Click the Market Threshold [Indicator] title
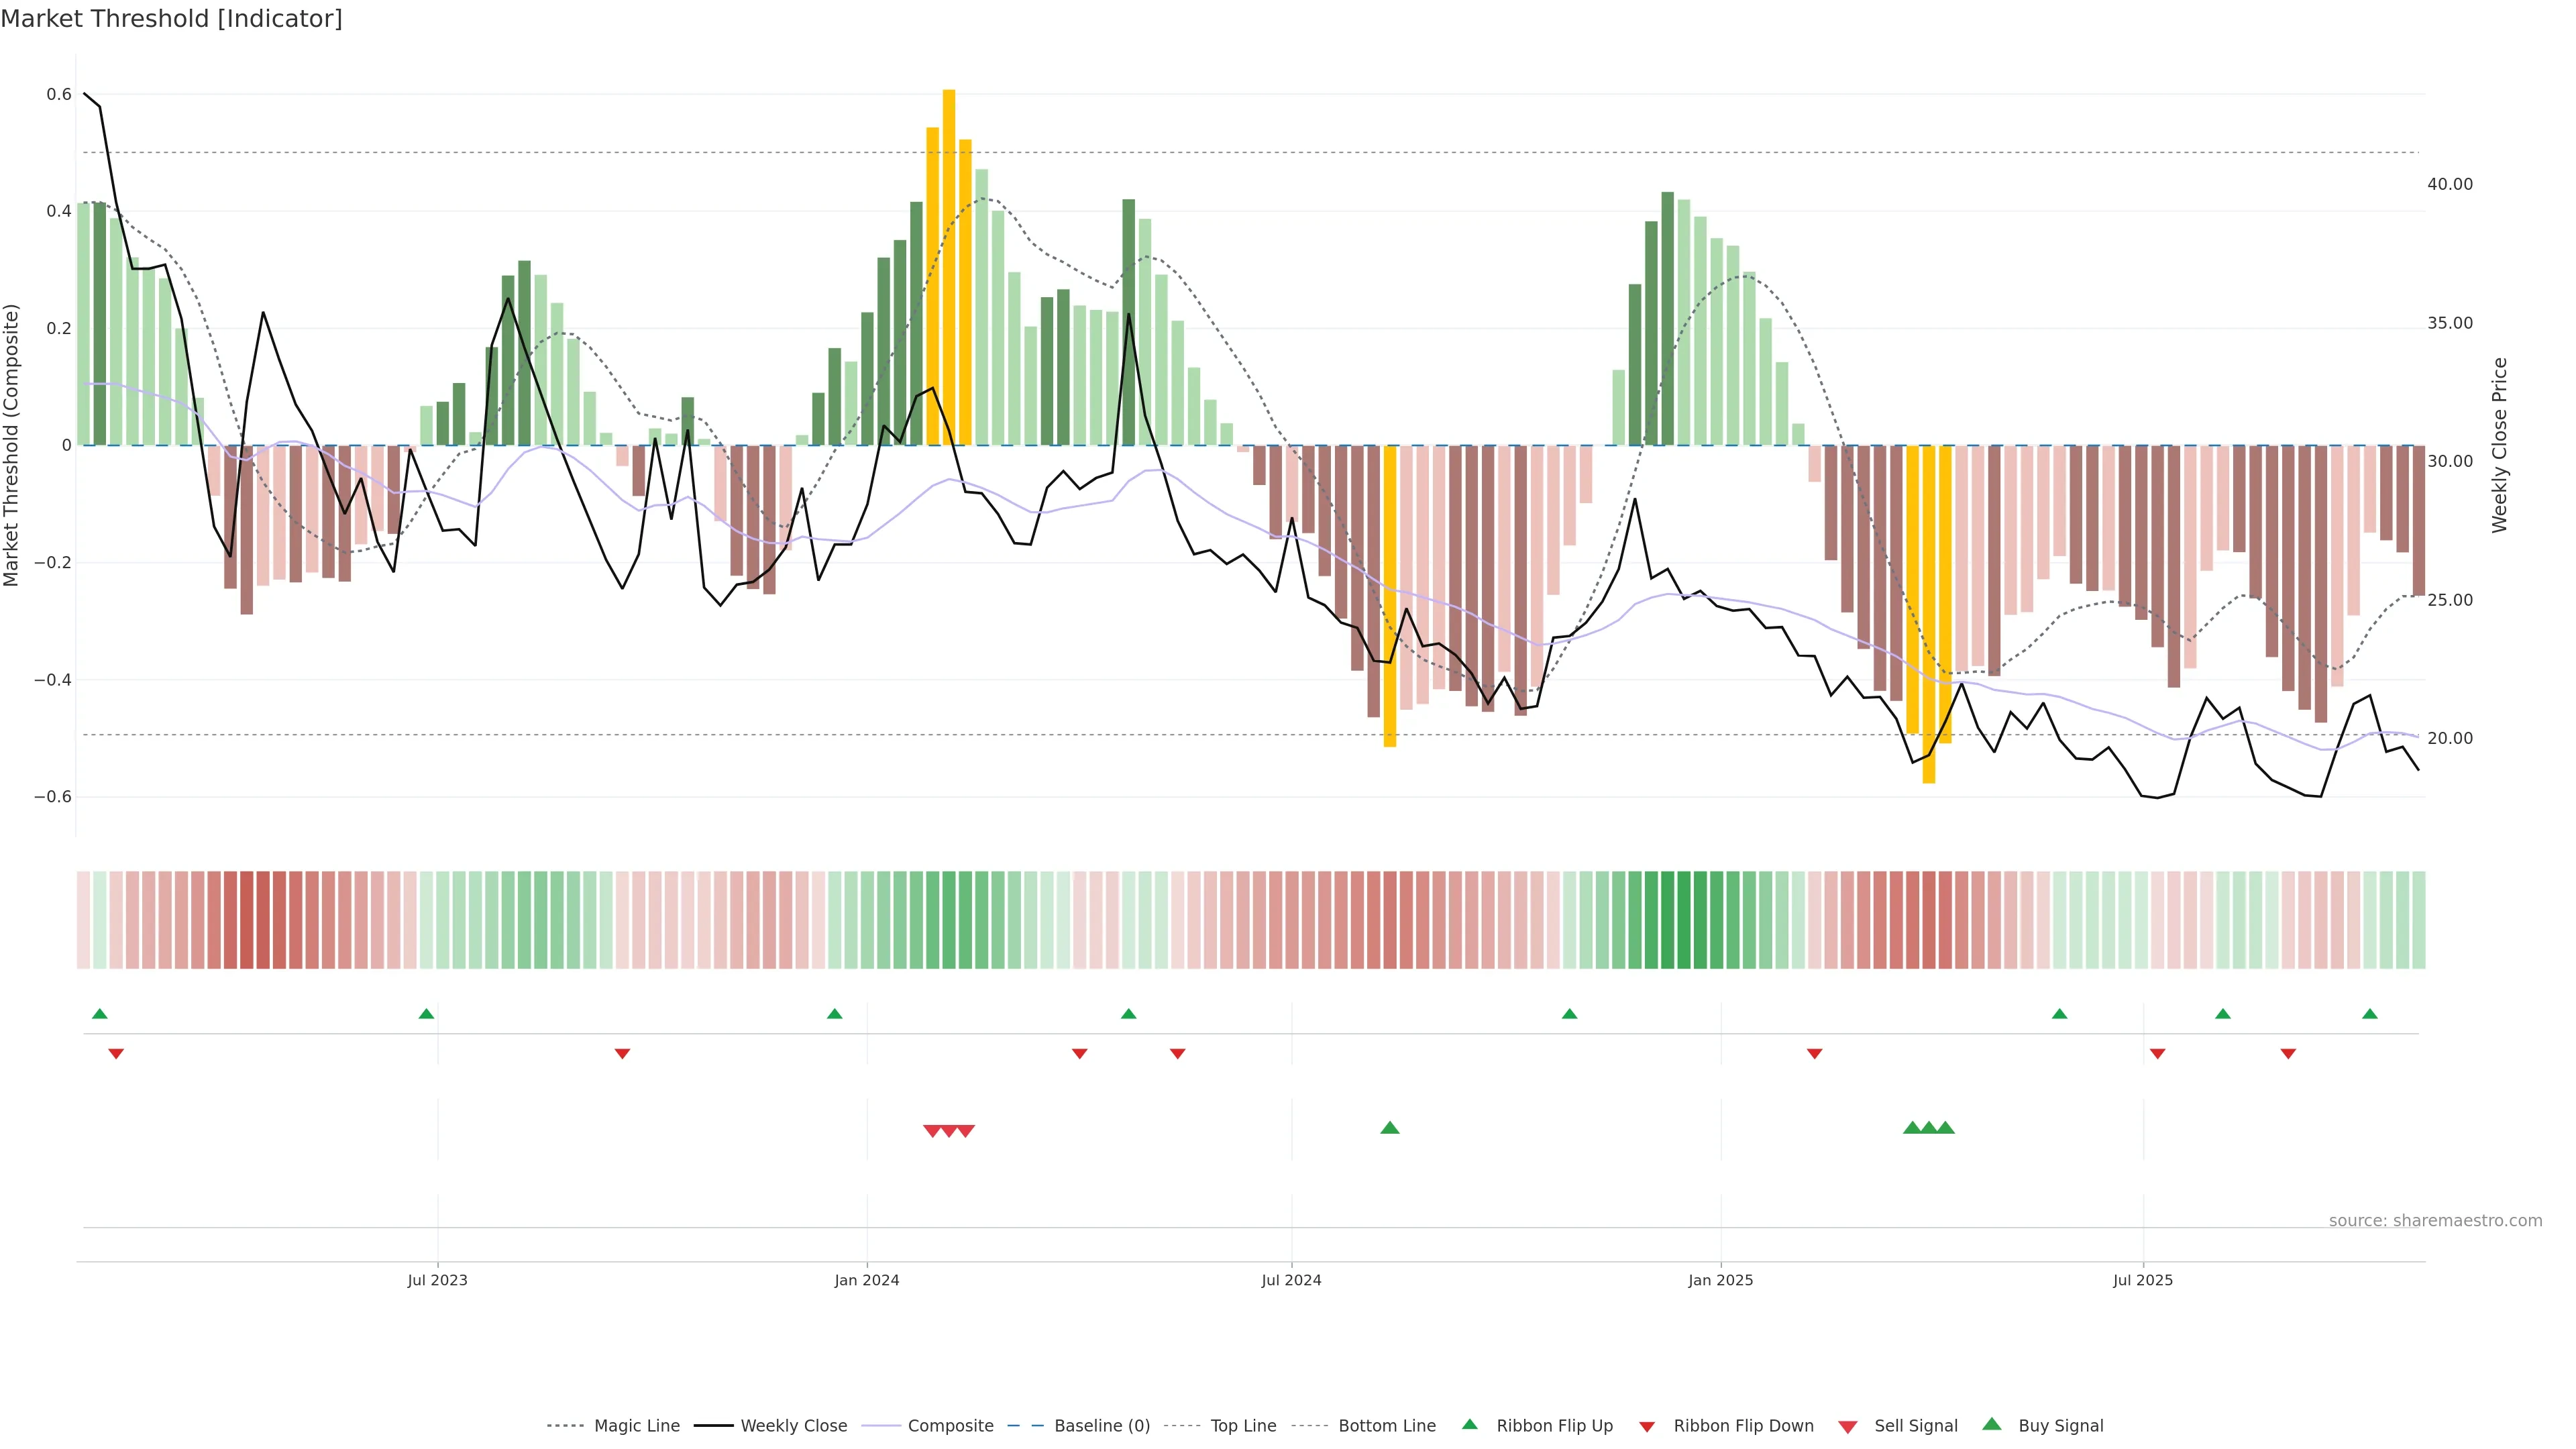This screenshot has height=1449, width=2576. [171, 19]
